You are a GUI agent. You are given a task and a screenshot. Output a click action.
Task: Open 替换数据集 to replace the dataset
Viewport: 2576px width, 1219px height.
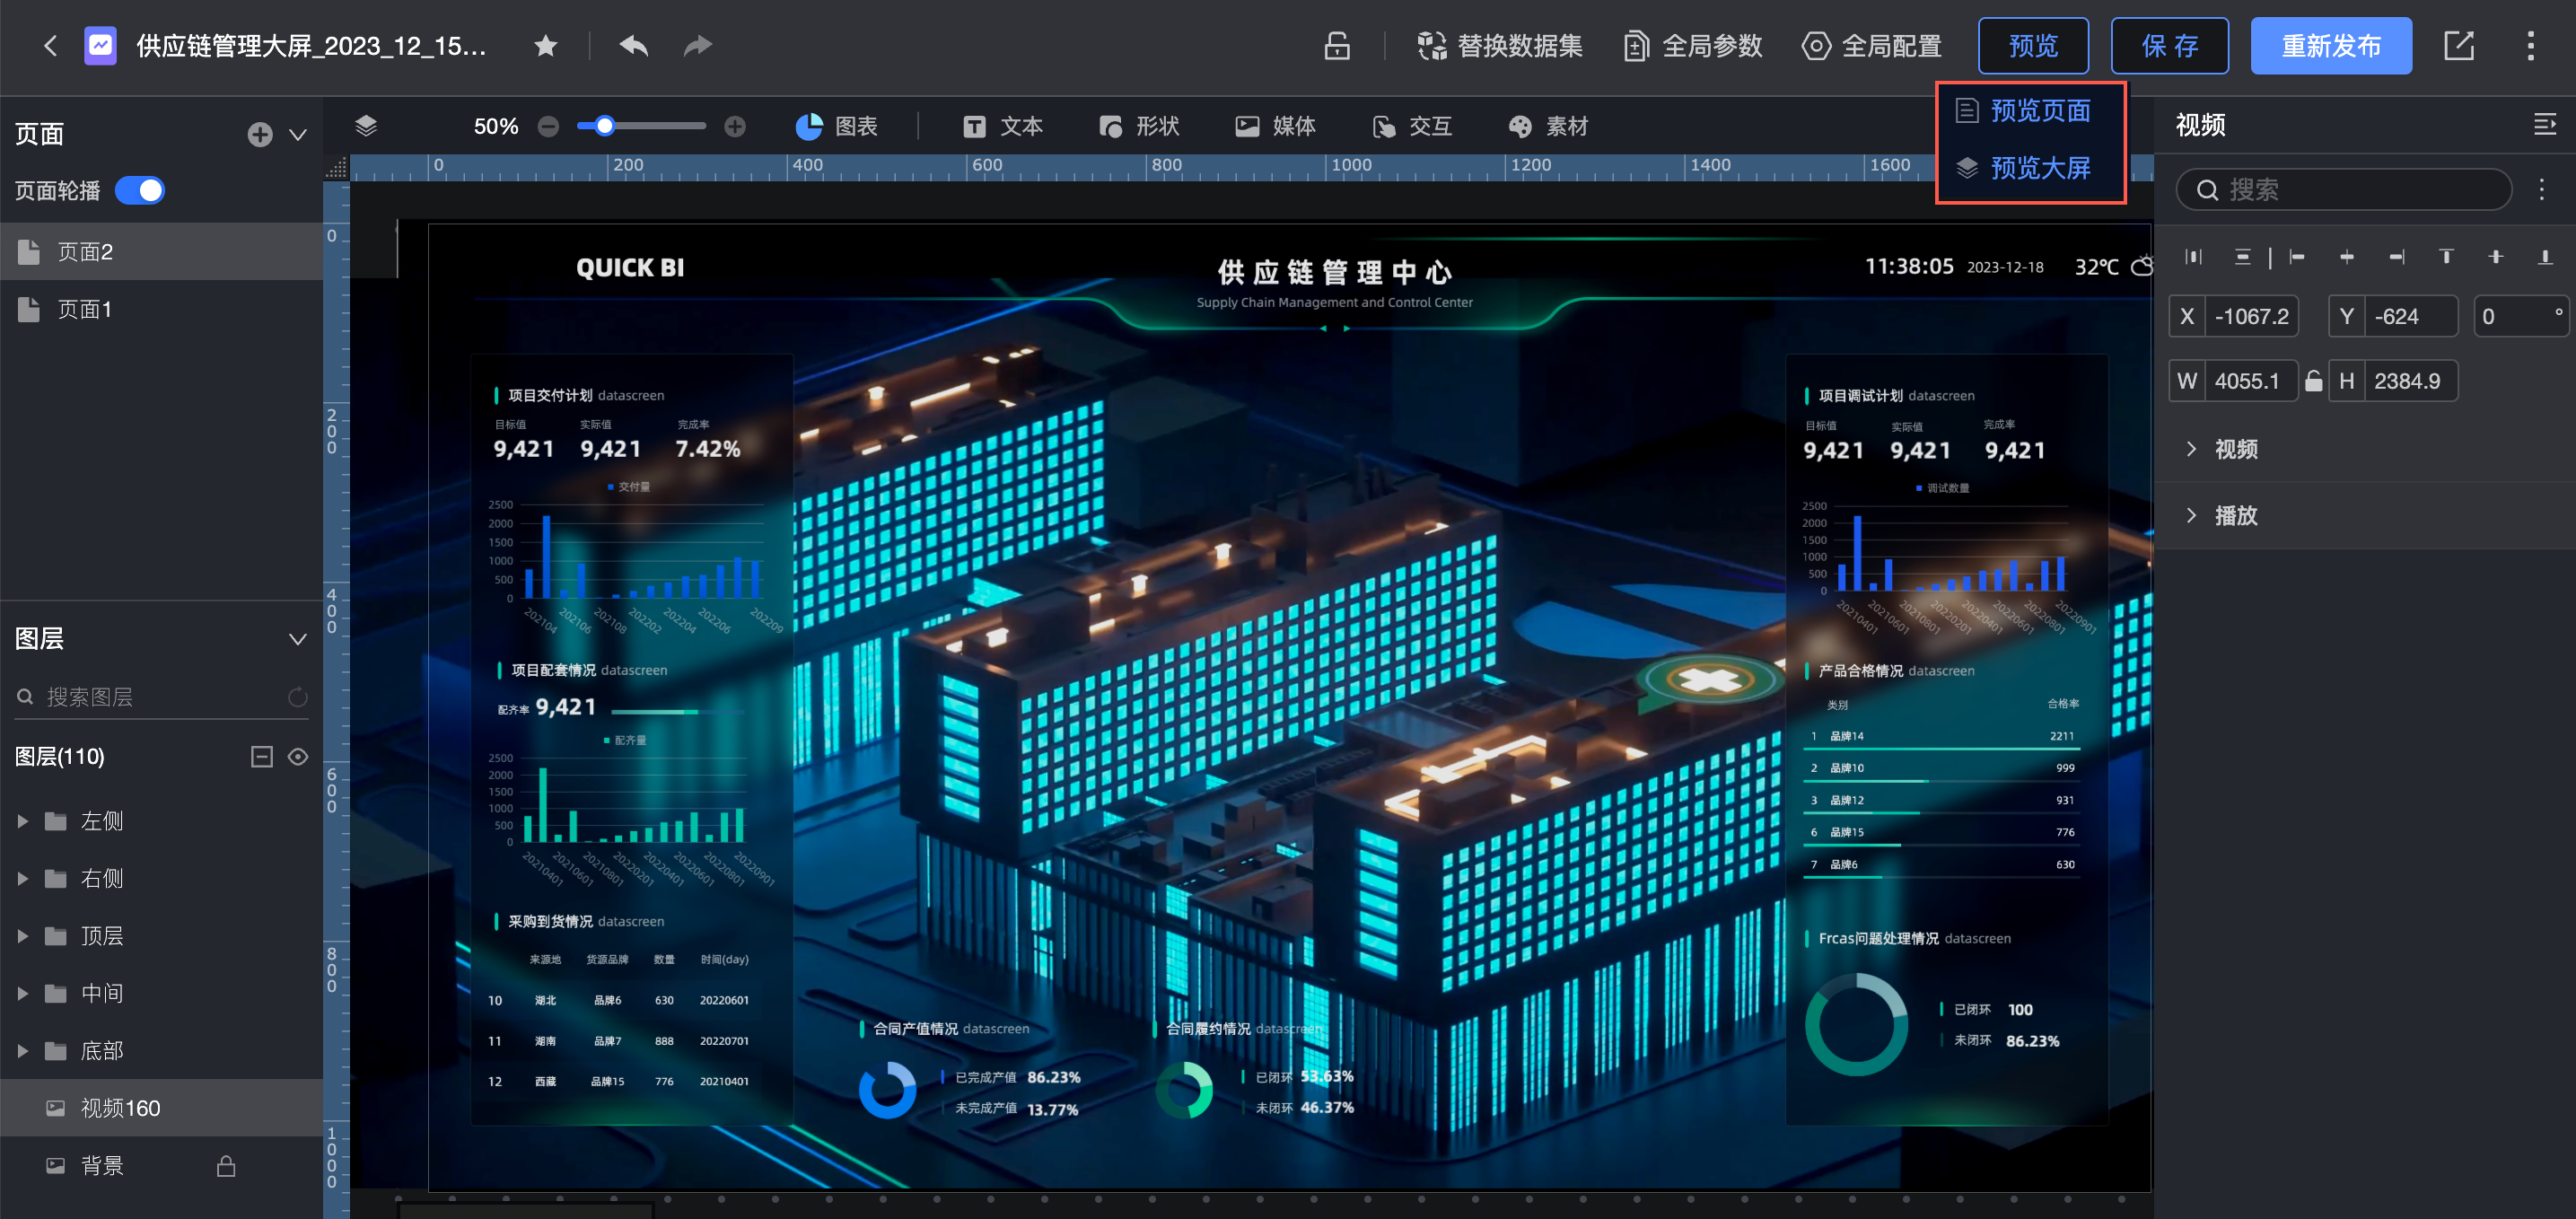1500,46
